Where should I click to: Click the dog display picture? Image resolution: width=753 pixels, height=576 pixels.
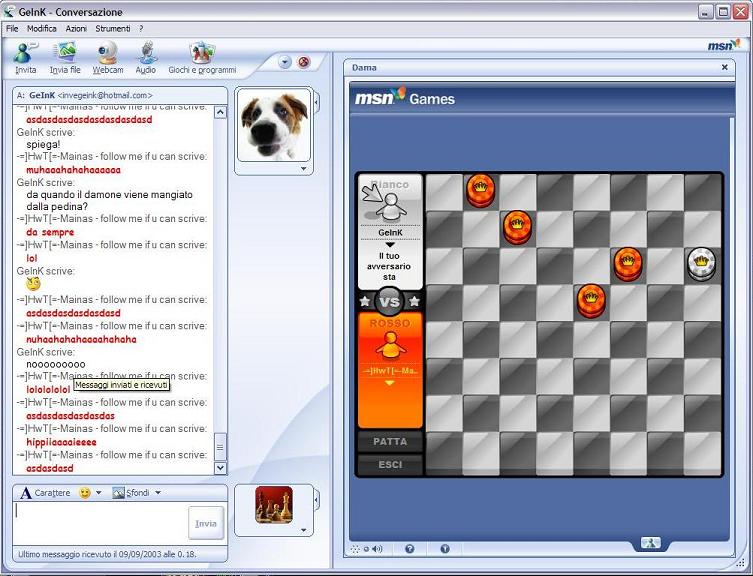(x=274, y=126)
